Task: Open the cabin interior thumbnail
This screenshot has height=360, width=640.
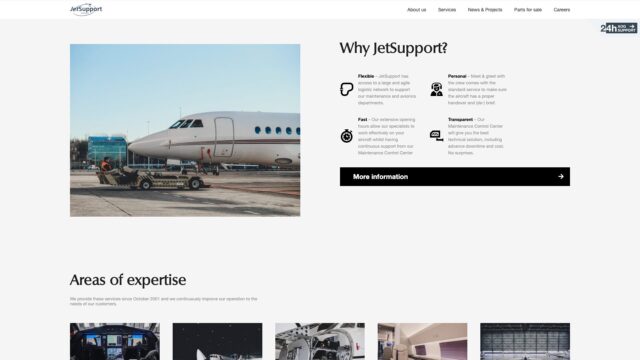Action: tap(422, 342)
